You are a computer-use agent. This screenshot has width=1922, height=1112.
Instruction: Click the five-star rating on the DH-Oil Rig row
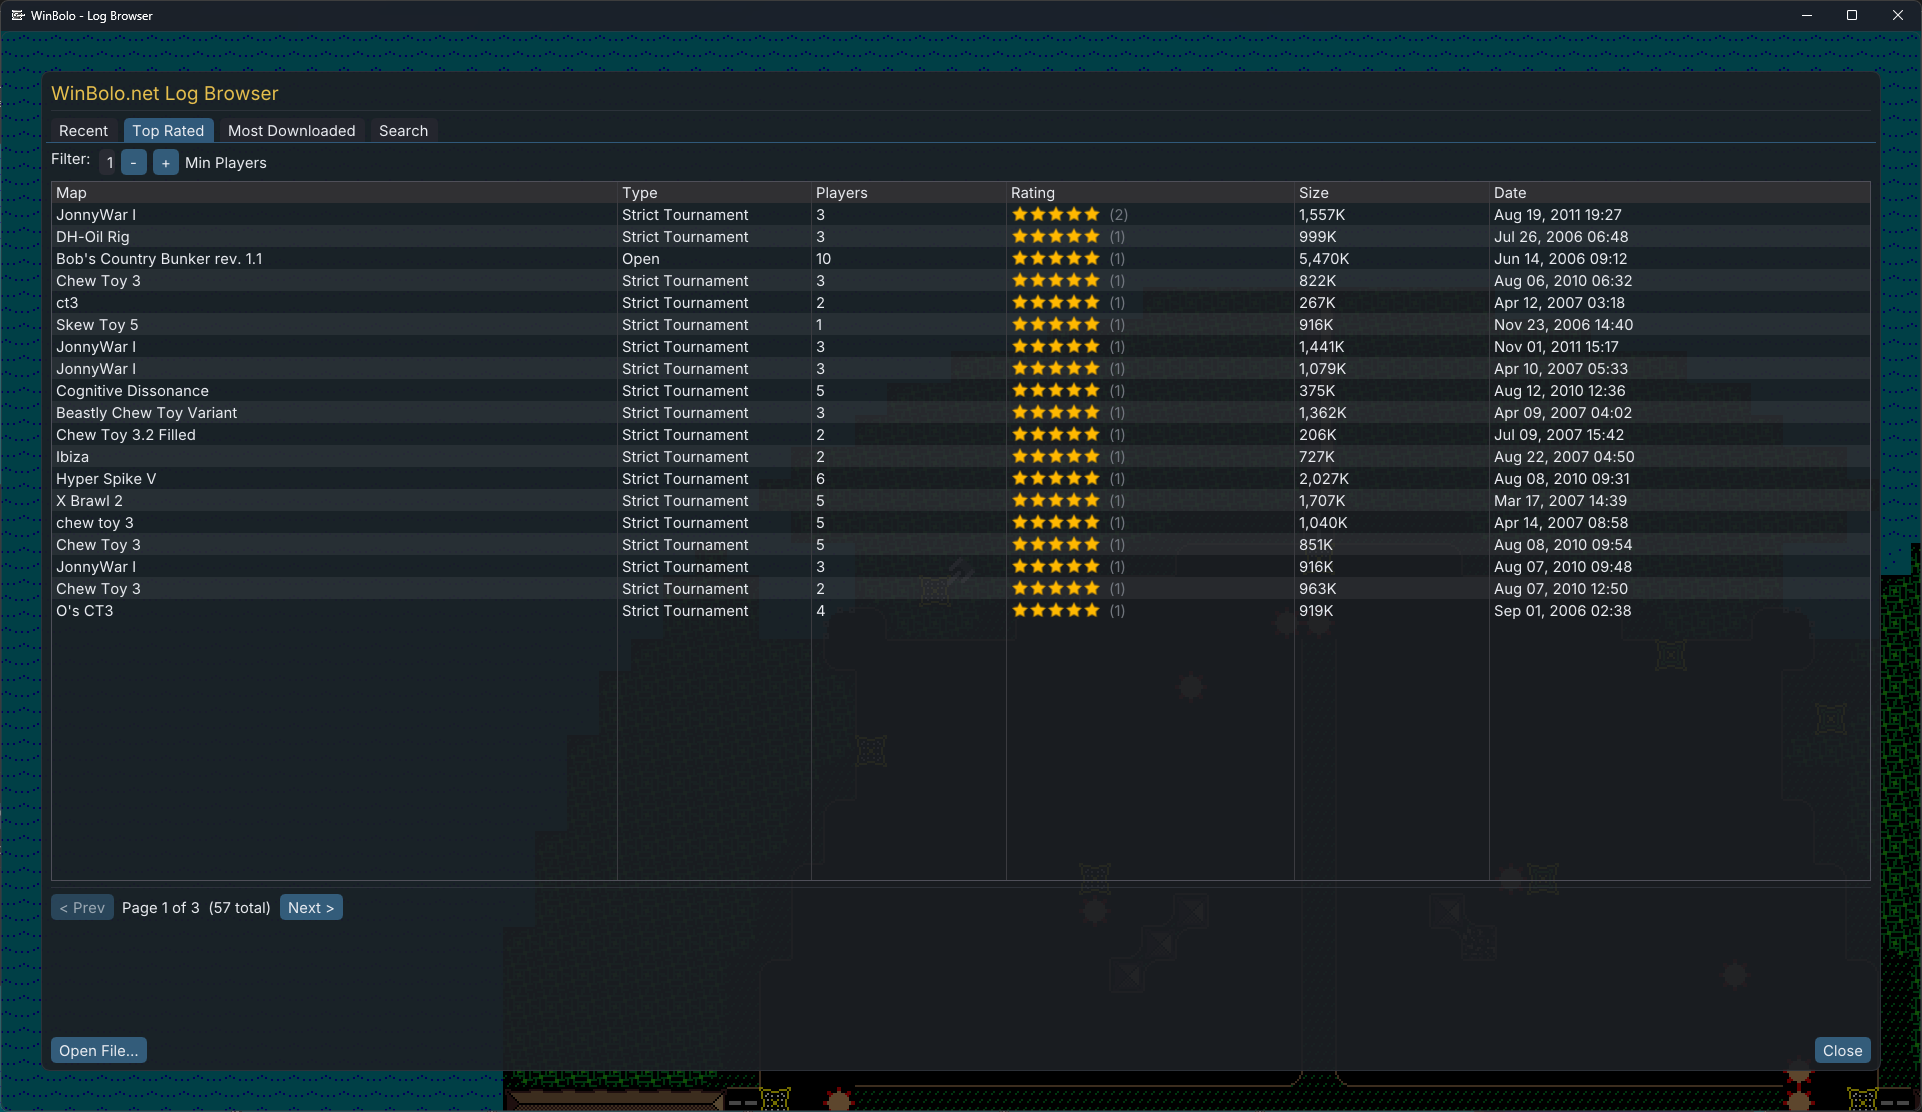pos(1056,237)
